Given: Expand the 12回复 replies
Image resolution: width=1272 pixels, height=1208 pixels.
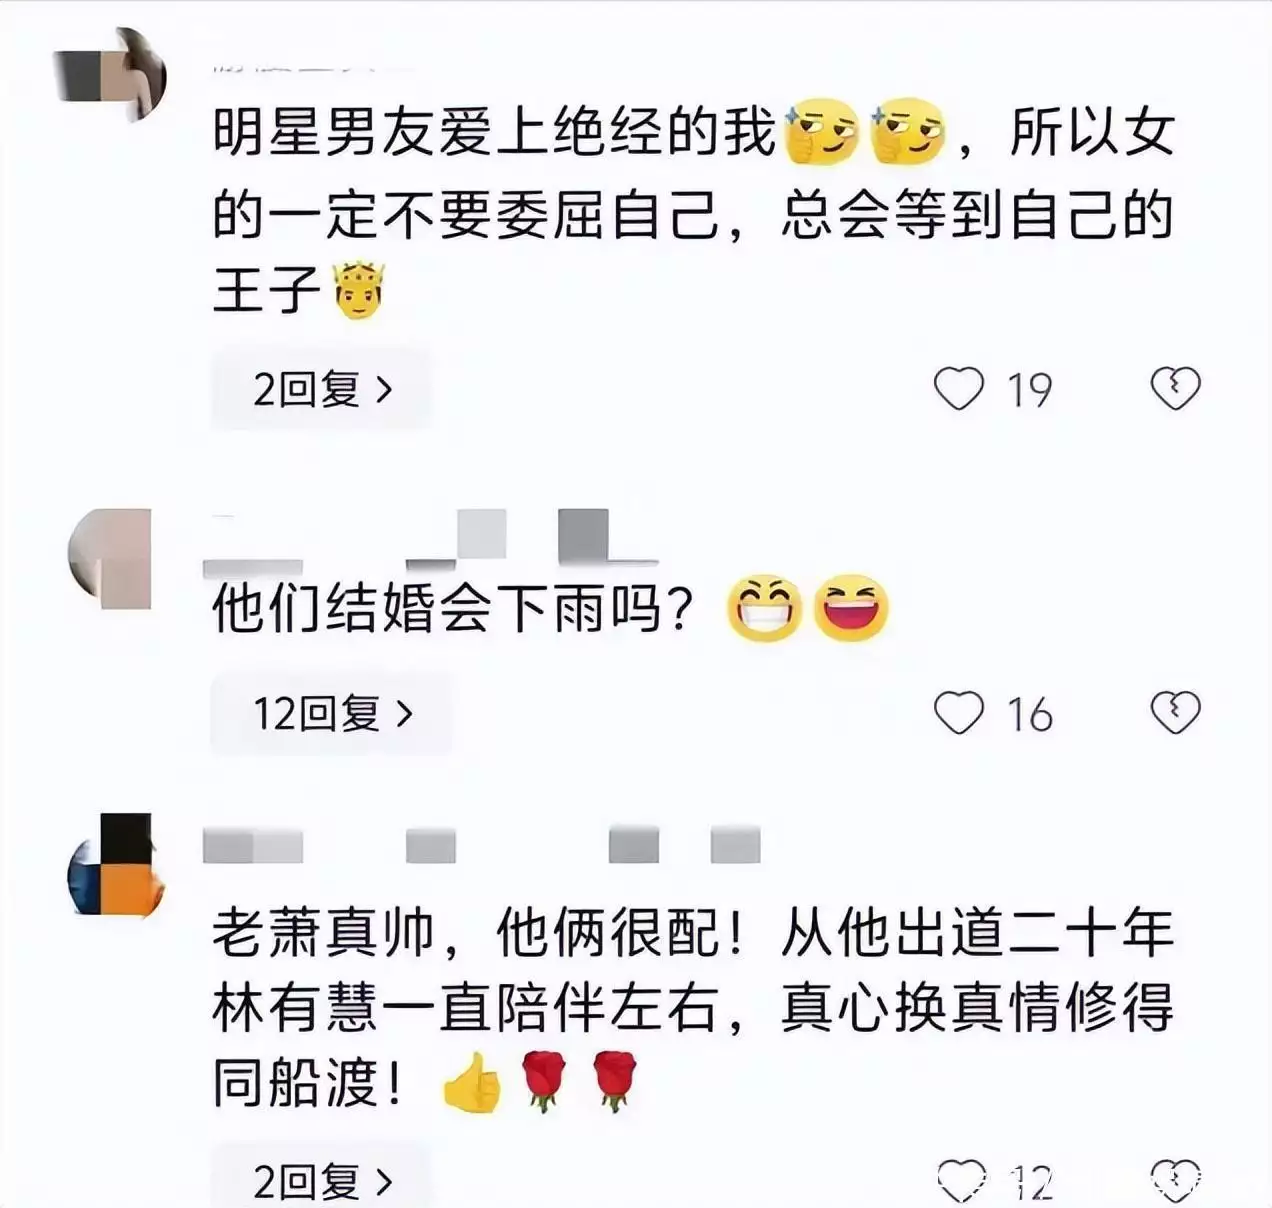Looking at the screenshot, I should click(x=332, y=714).
